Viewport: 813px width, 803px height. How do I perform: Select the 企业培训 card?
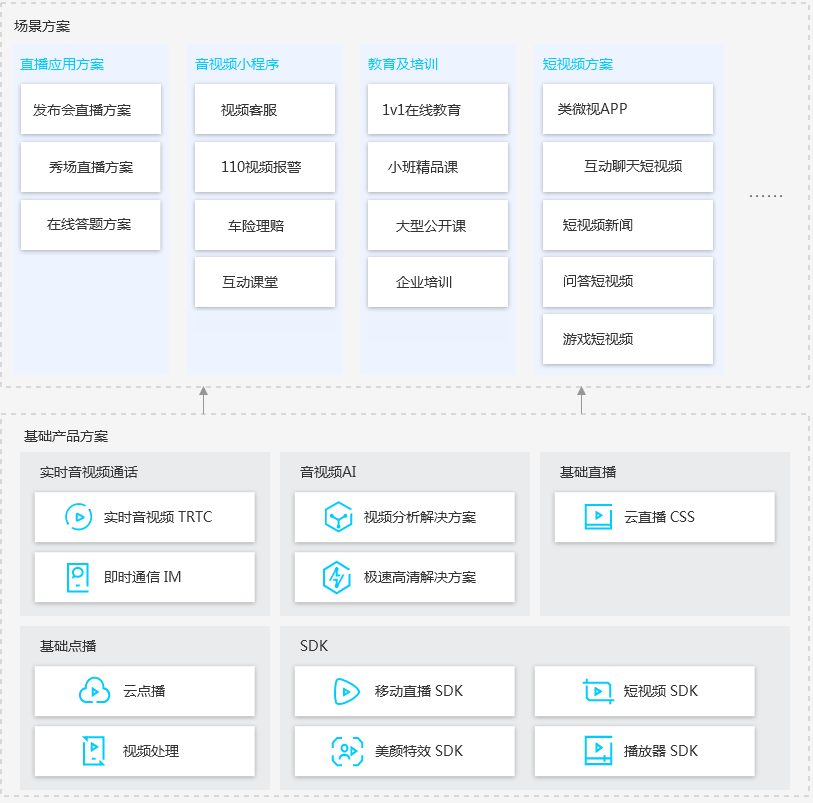pos(437,282)
